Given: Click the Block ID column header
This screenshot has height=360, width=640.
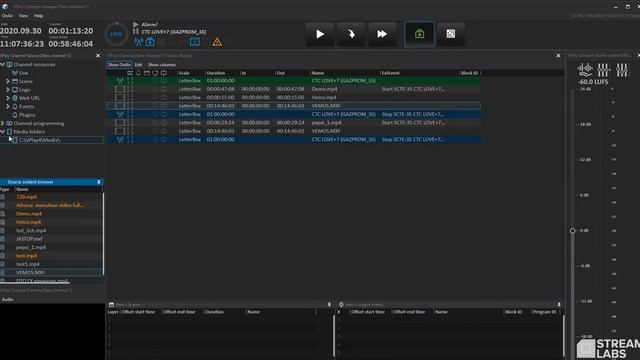Looking at the screenshot, I should 469,73.
